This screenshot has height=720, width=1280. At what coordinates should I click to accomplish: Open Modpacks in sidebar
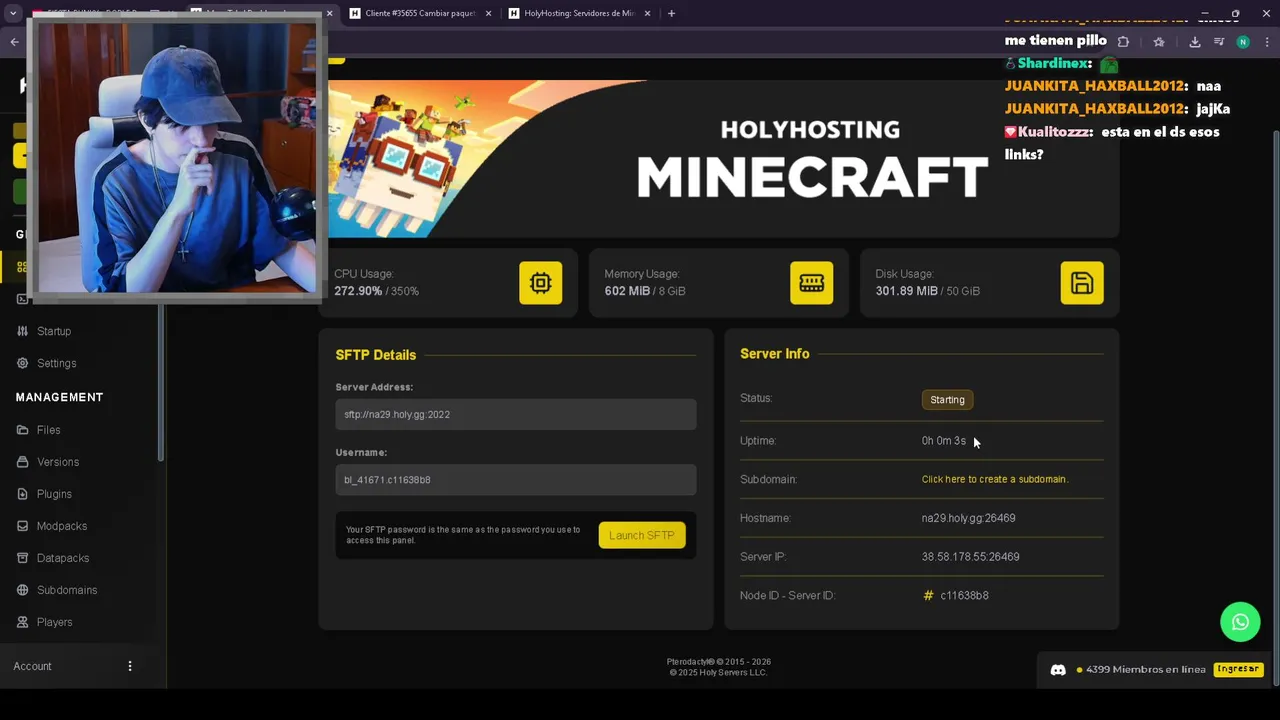[62, 526]
